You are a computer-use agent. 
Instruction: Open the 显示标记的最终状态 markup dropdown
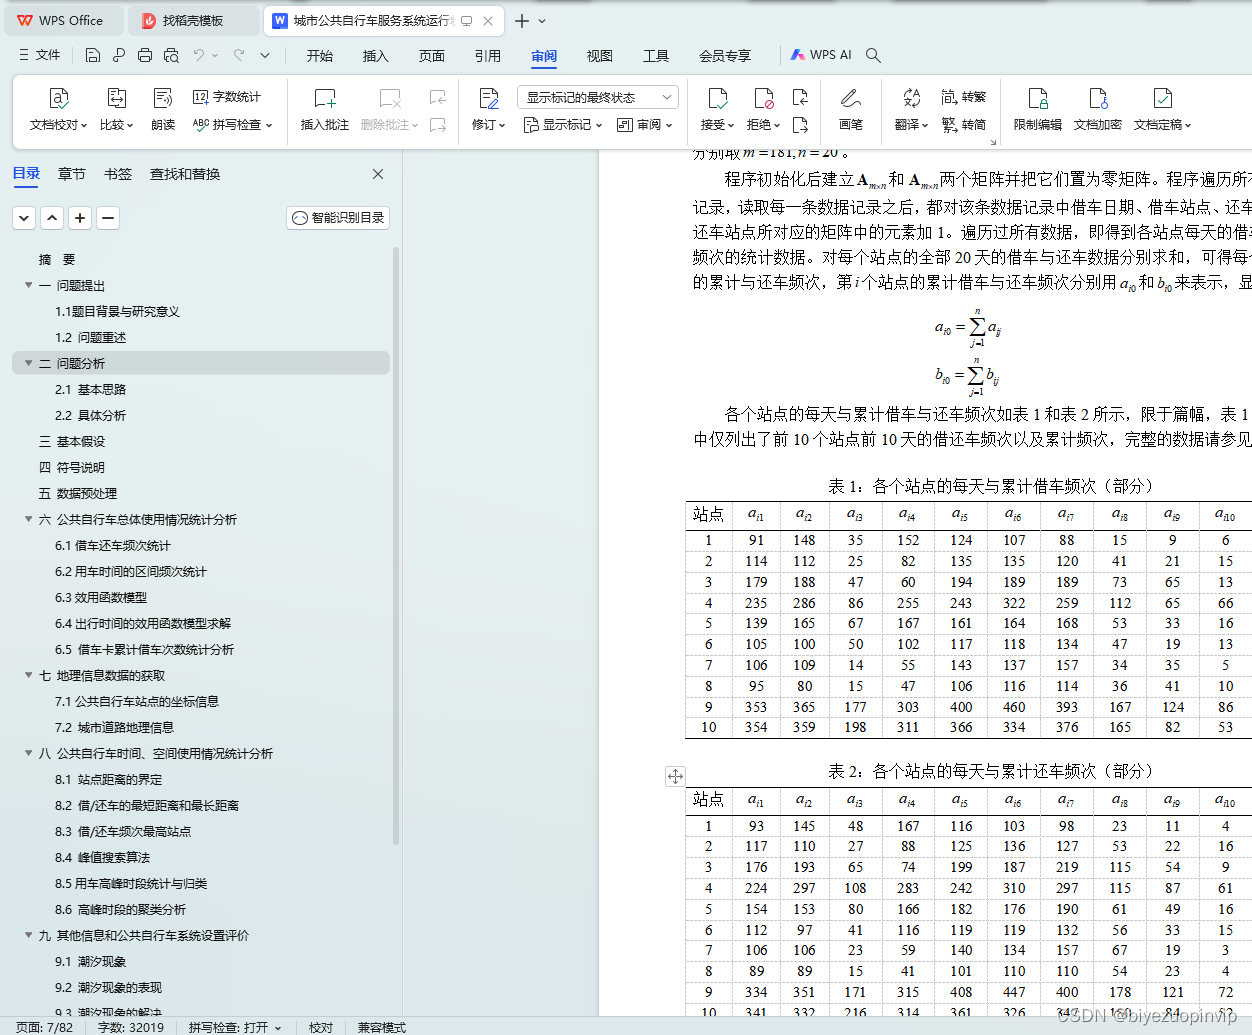pos(598,97)
